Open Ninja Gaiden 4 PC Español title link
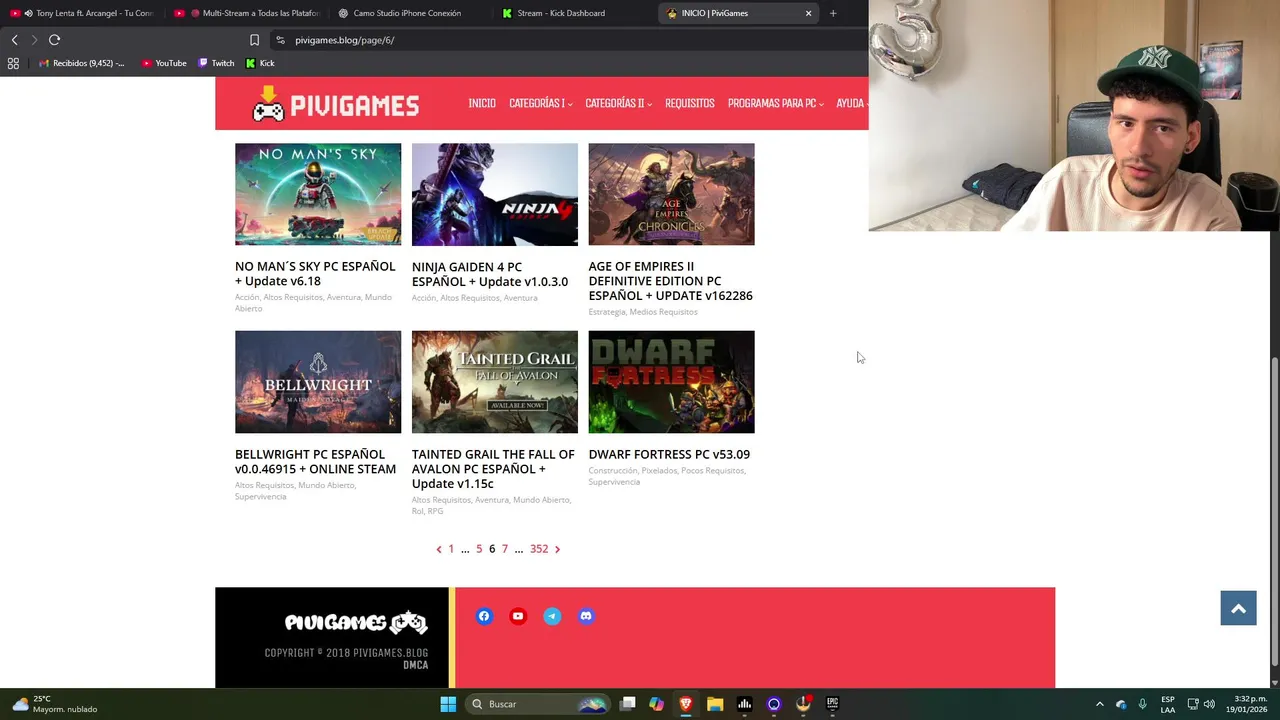The height and width of the screenshot is (720, 1280). pyautogui.click(x=490, y=274)
